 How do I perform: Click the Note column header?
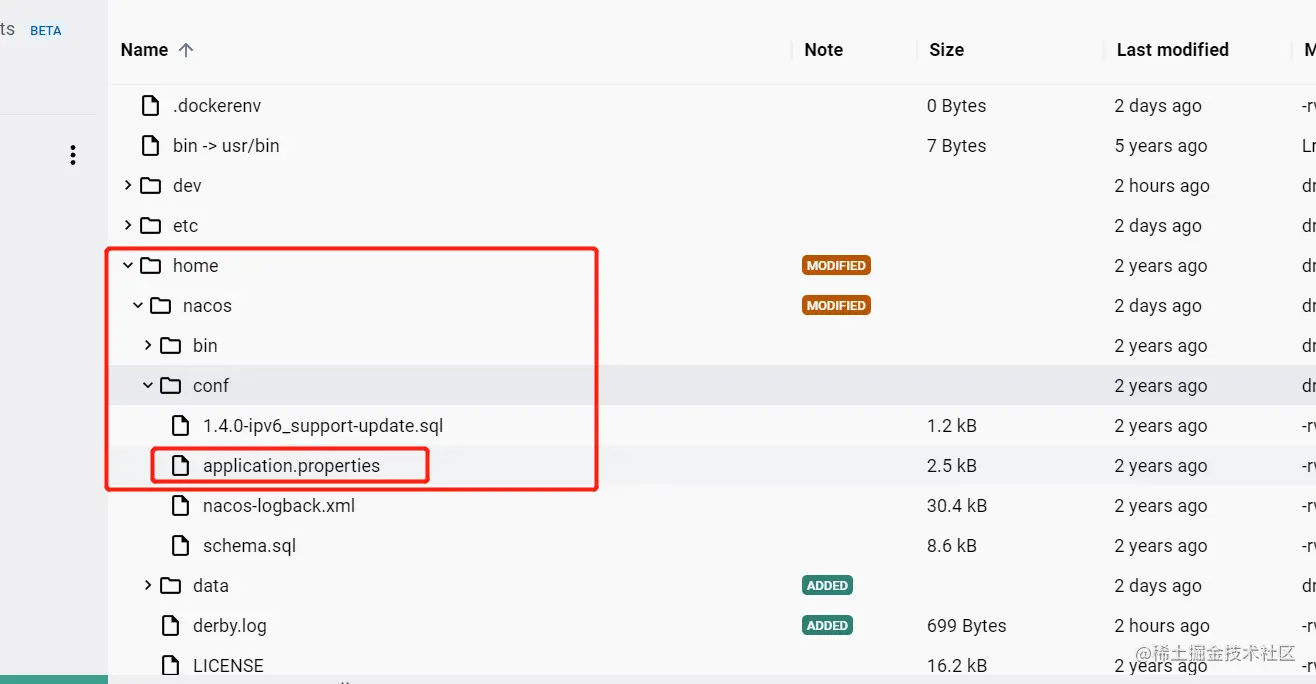823,50
